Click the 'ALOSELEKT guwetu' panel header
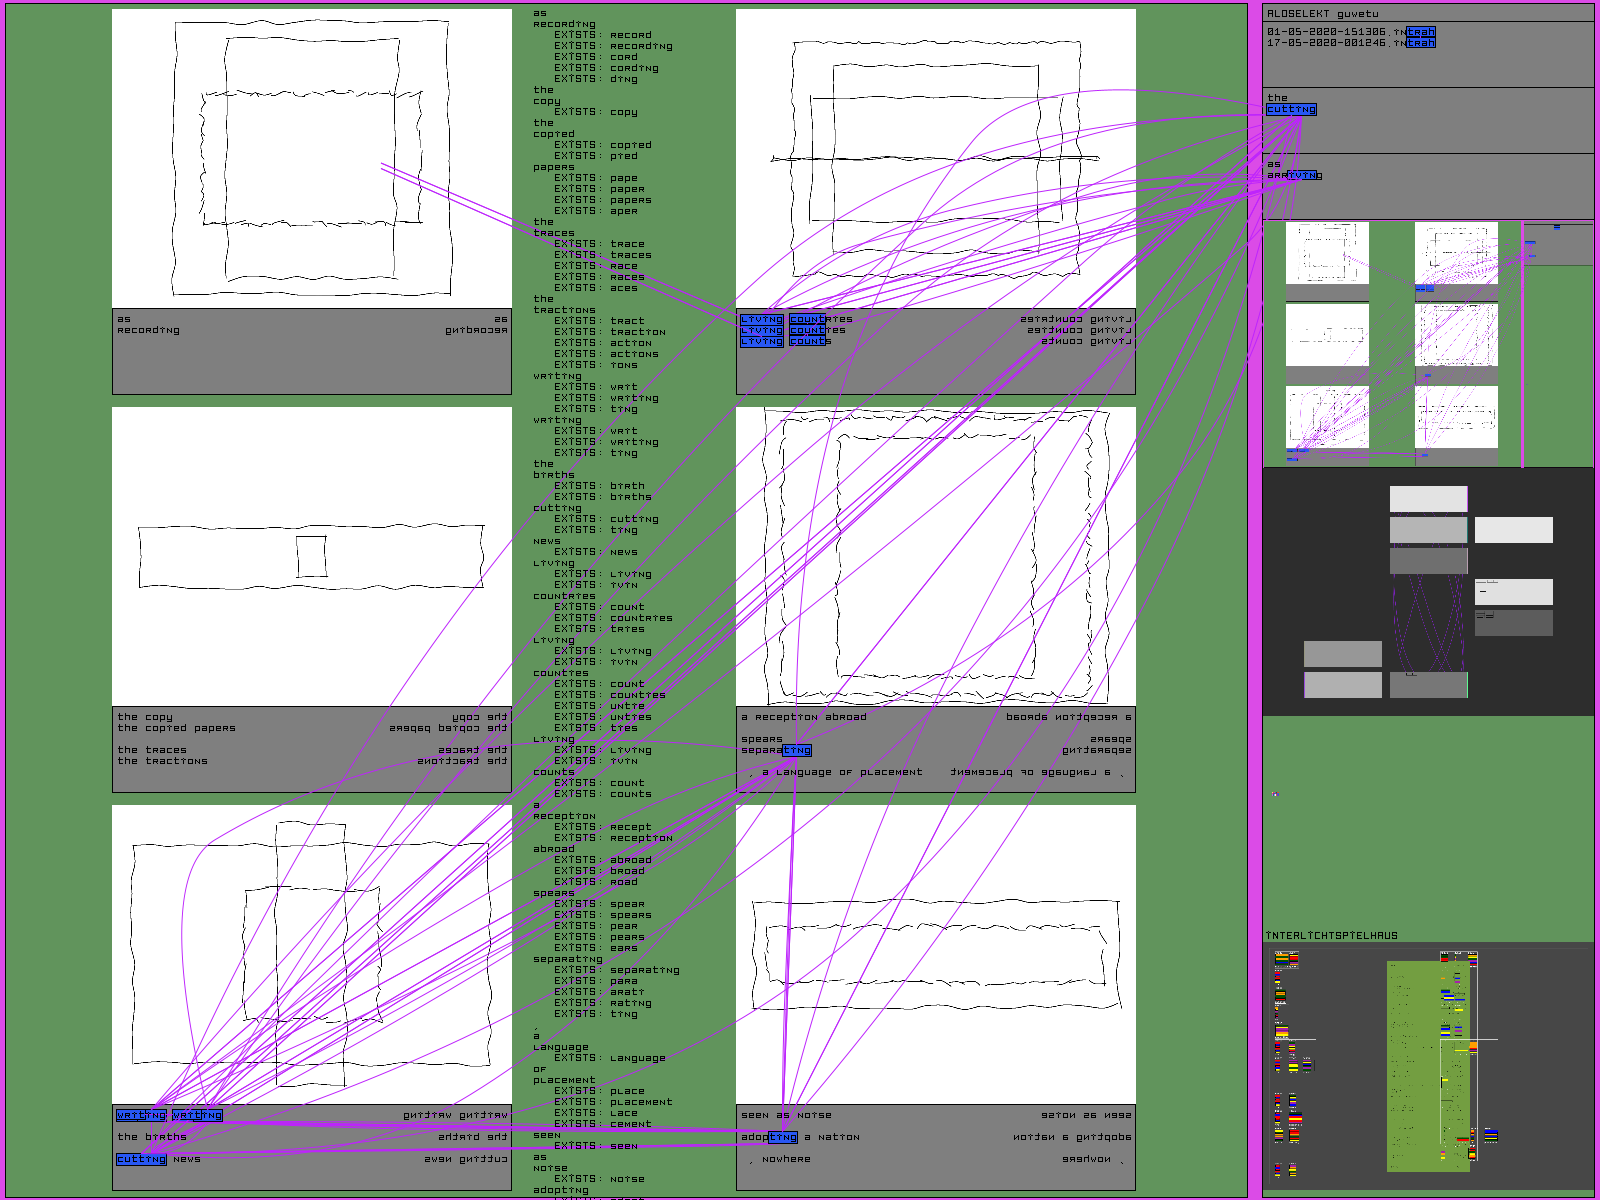Image resolution: width=1600 pixels, height=1200 pixels. tap(1322, 14)
